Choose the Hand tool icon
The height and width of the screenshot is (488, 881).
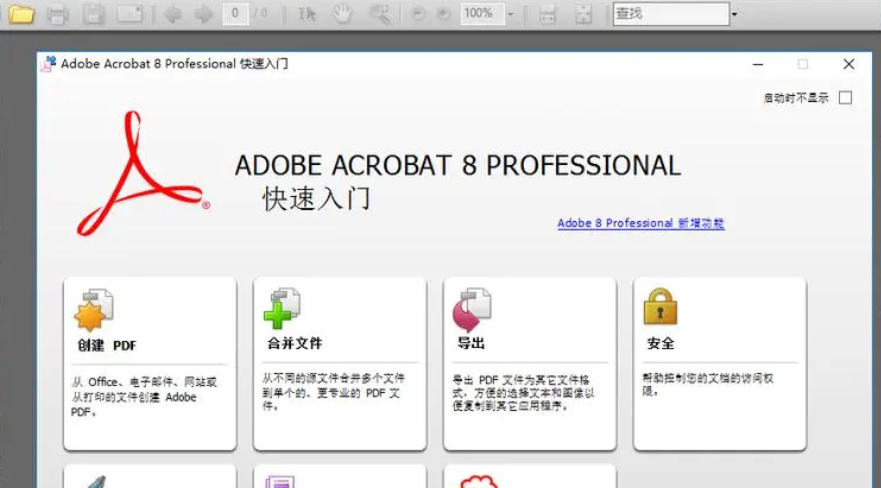[x=342, y=14]
